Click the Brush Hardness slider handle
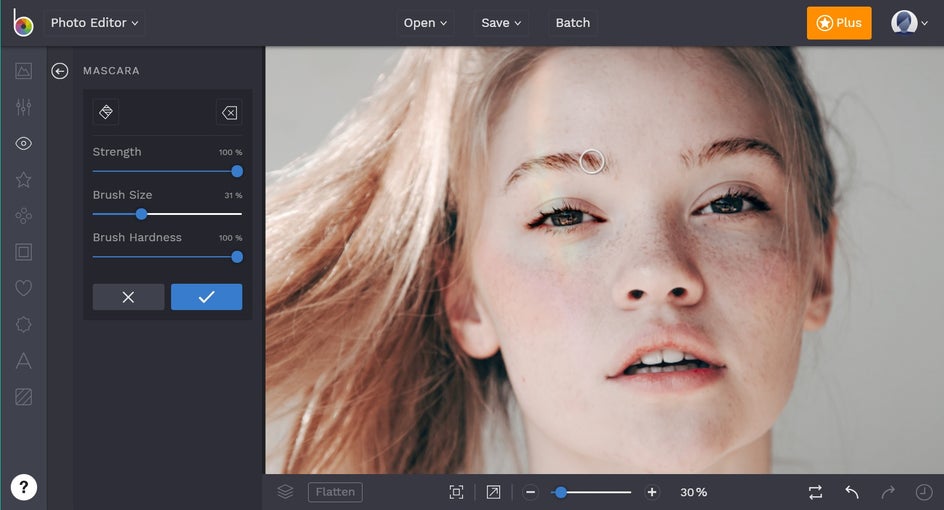 point(237,257)
